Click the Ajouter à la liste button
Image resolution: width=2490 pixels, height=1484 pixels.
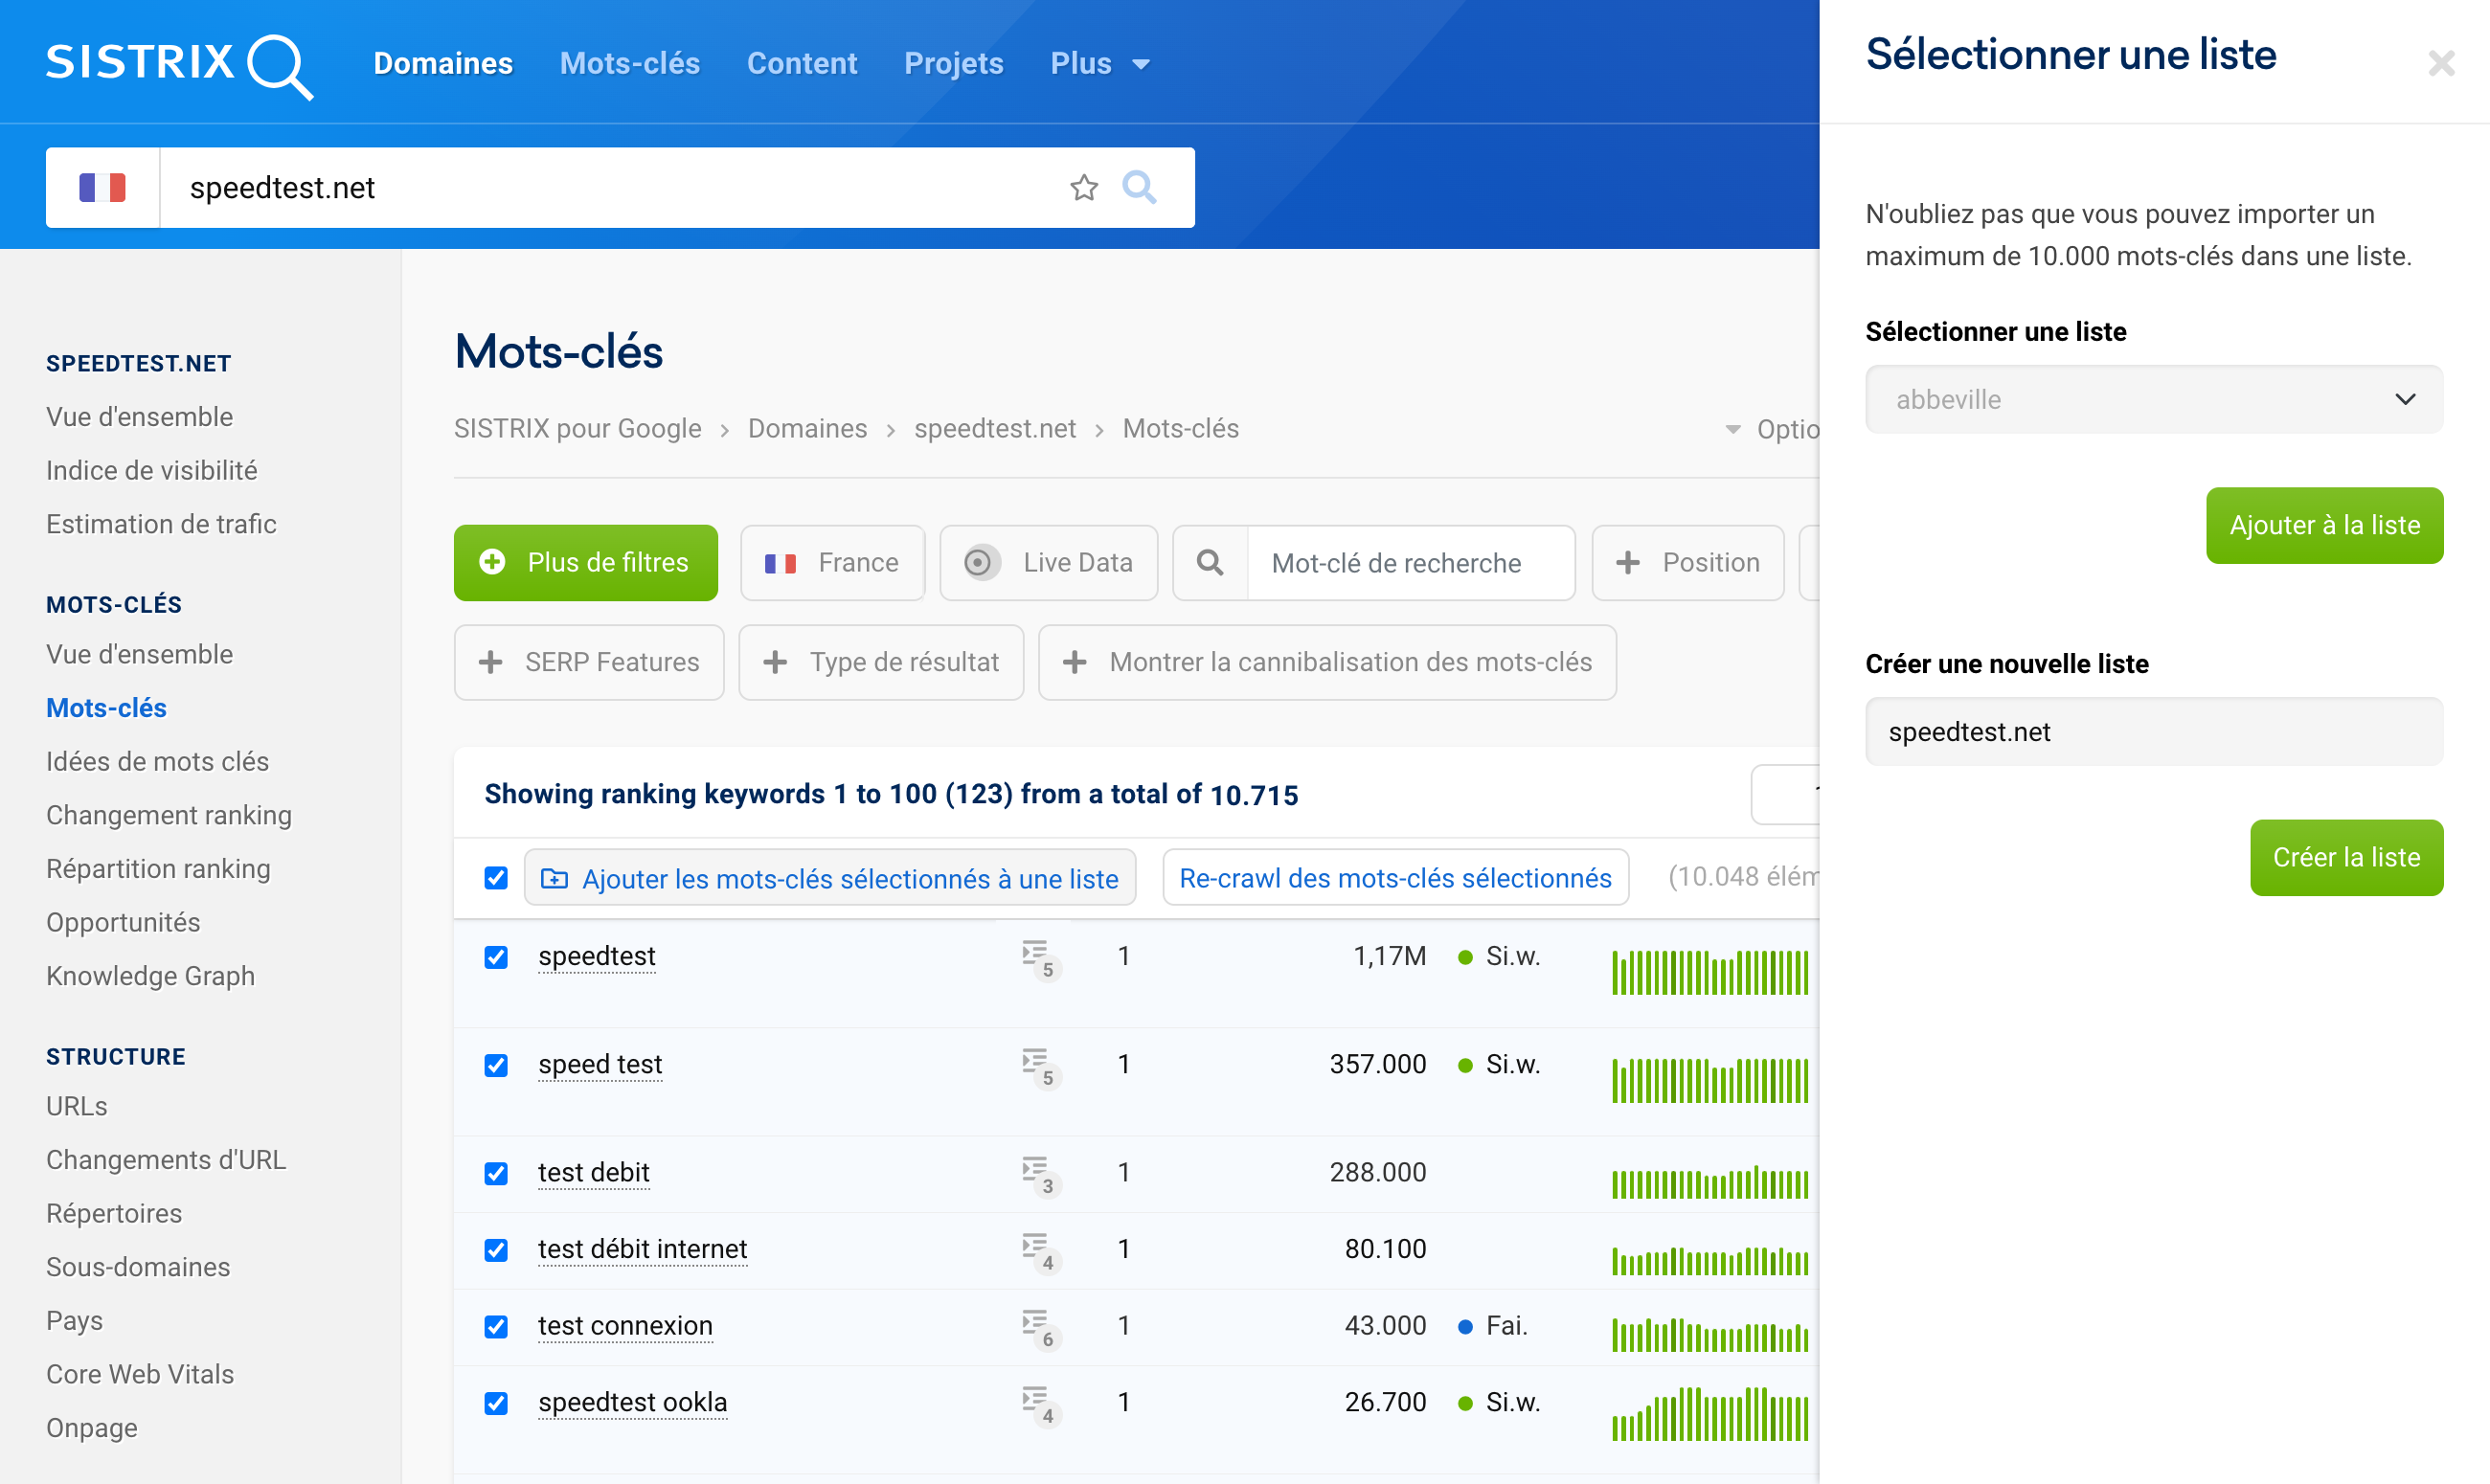click(2324, 525)
